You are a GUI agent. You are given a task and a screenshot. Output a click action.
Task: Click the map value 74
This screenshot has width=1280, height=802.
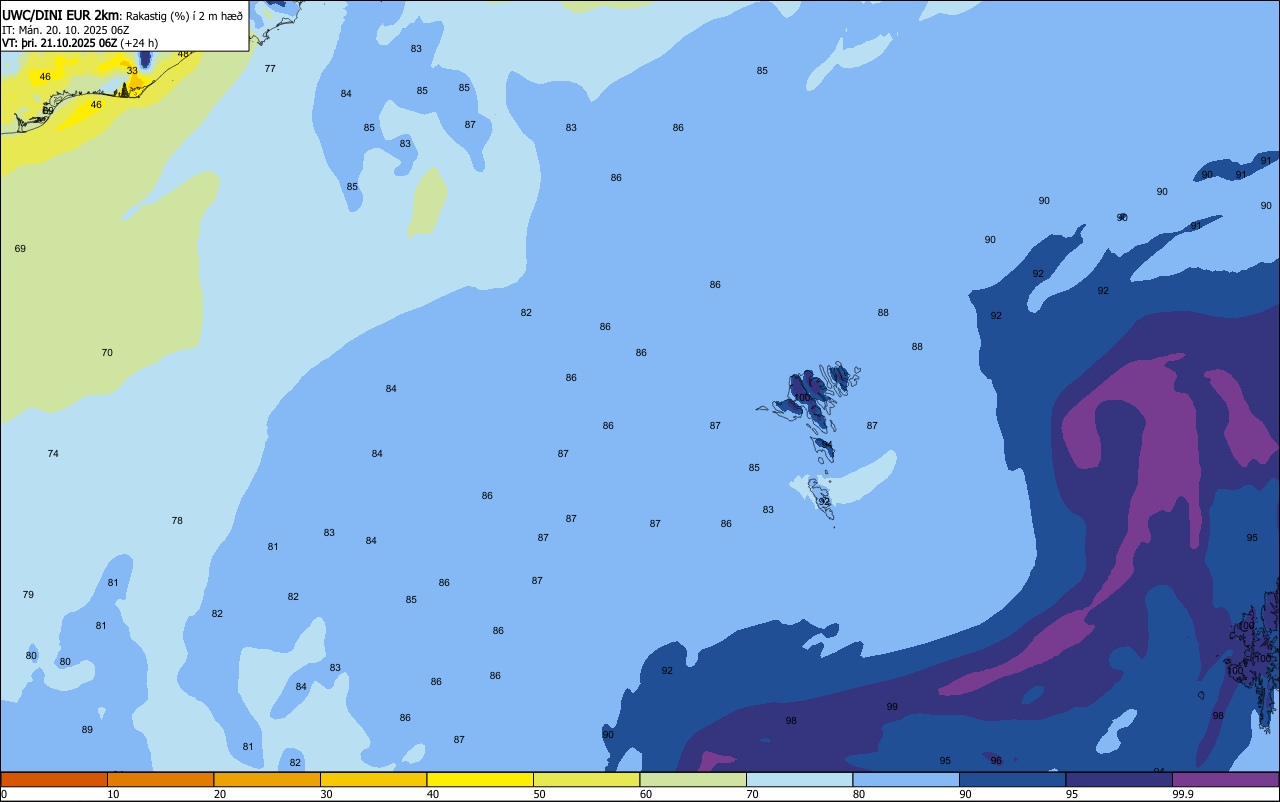53,454
